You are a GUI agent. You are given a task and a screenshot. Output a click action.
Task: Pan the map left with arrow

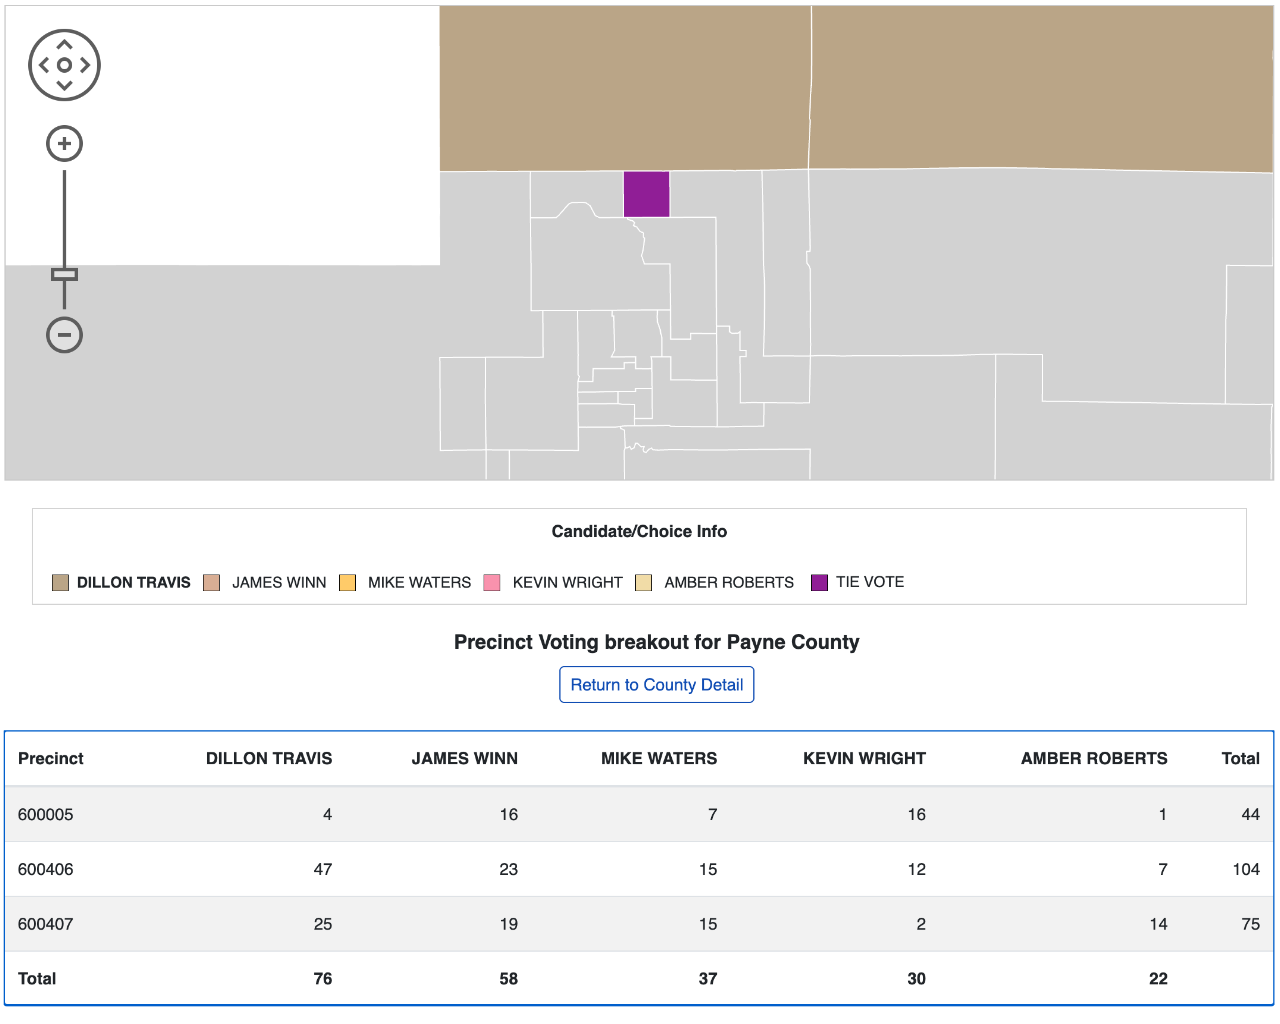(43, 65)
